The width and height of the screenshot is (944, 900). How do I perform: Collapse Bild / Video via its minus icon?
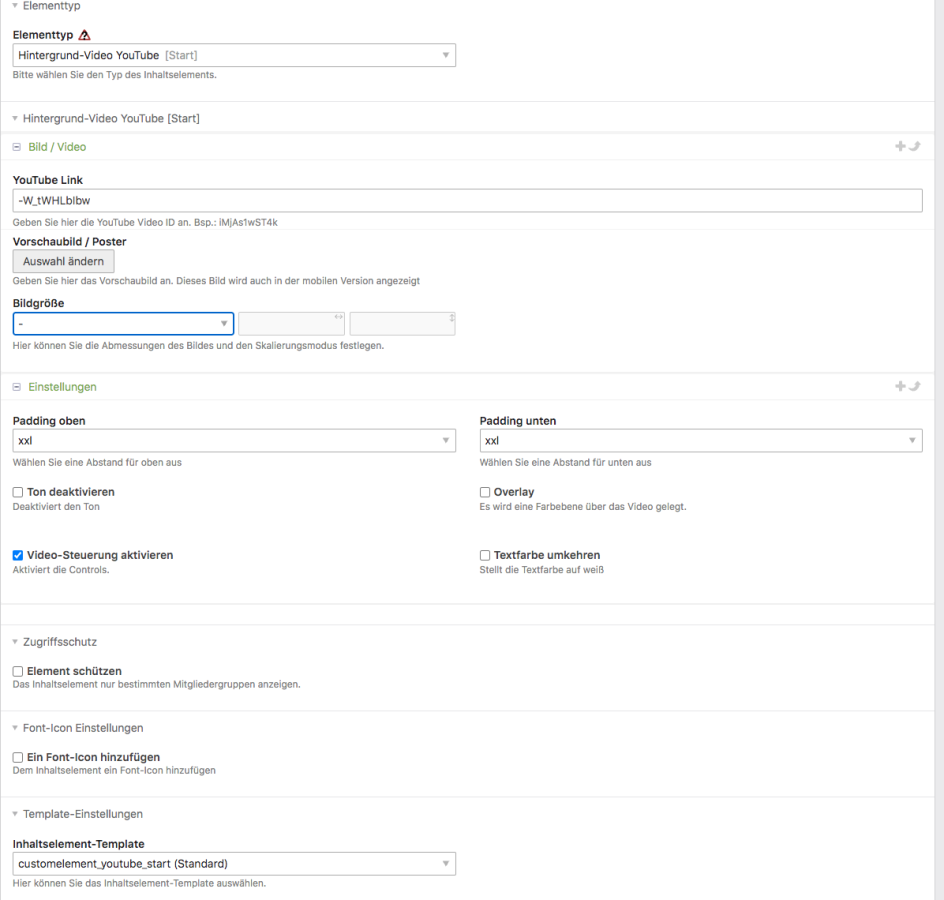(17, 147)
